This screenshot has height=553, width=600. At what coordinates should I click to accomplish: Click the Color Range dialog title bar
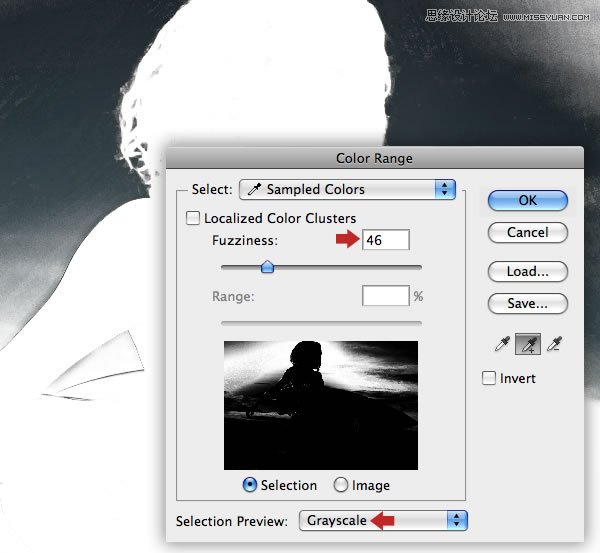tap(374, 158)
